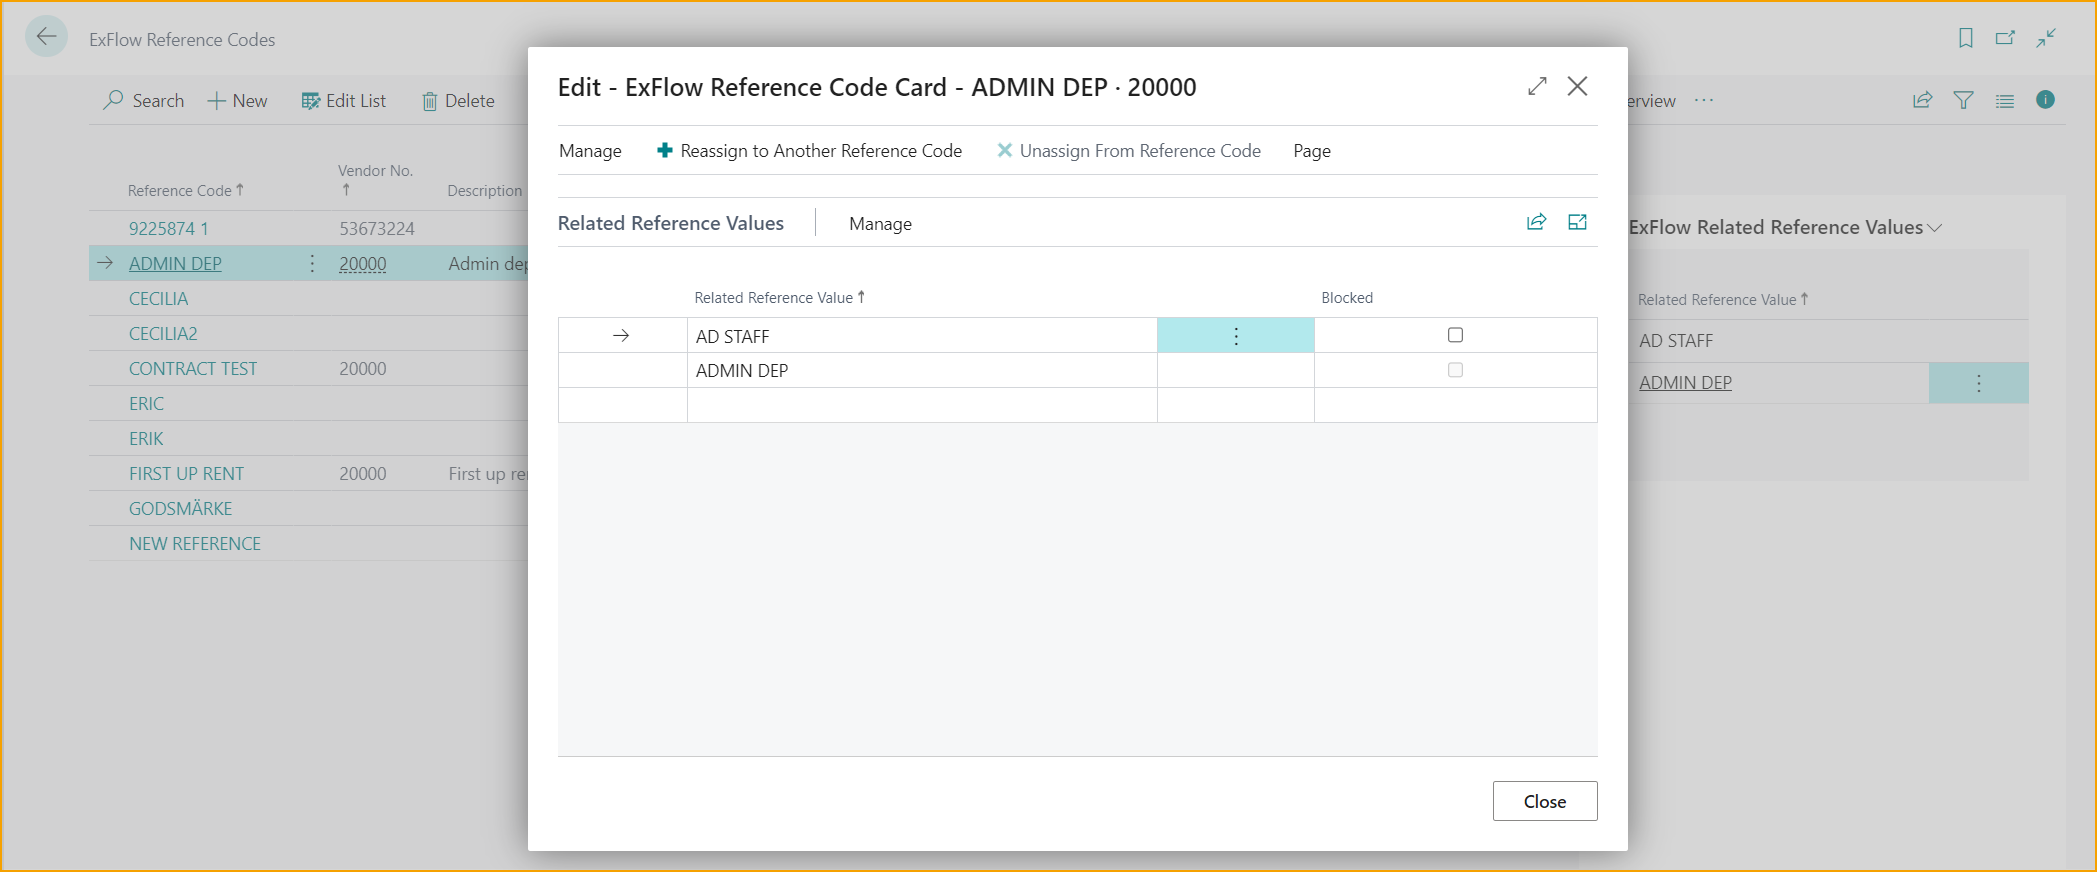Open reference code 9225874 1
The height and width of the screenshot is (872, 2097).
[168, 229]
